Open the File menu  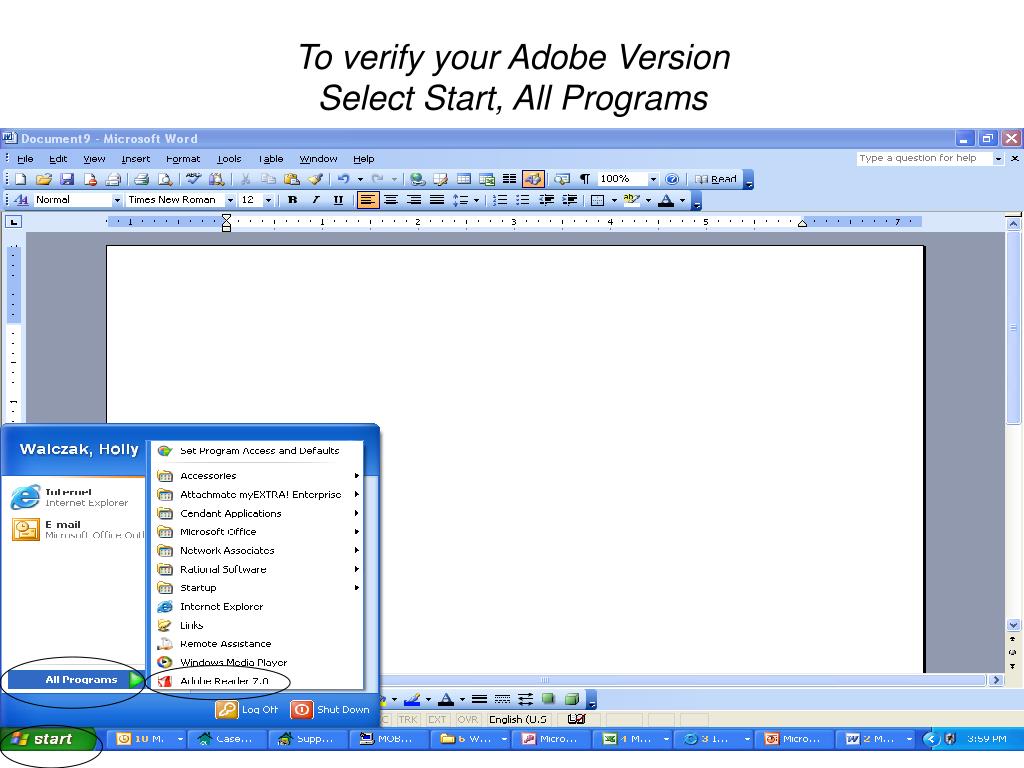(x=25, y=159)
